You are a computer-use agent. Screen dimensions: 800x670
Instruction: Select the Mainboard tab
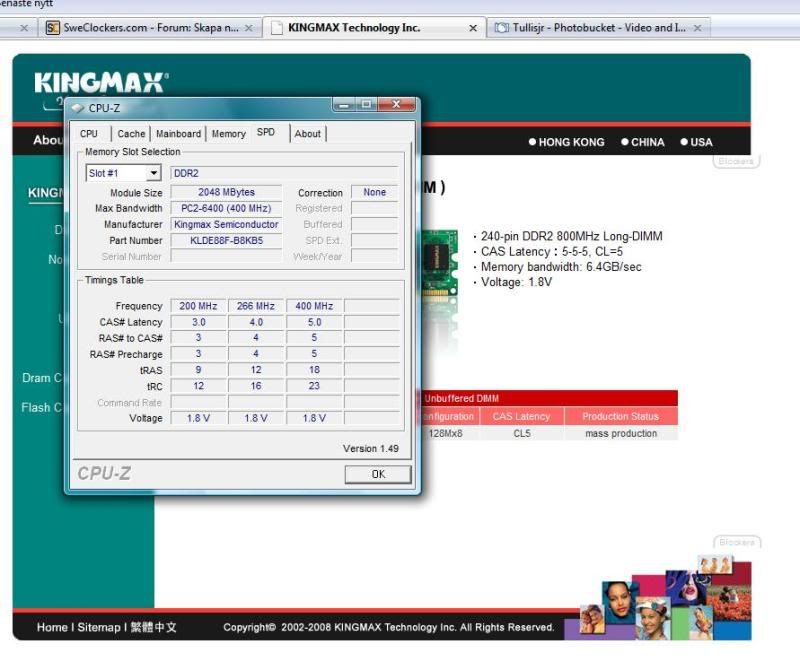[x=178, y=134]
